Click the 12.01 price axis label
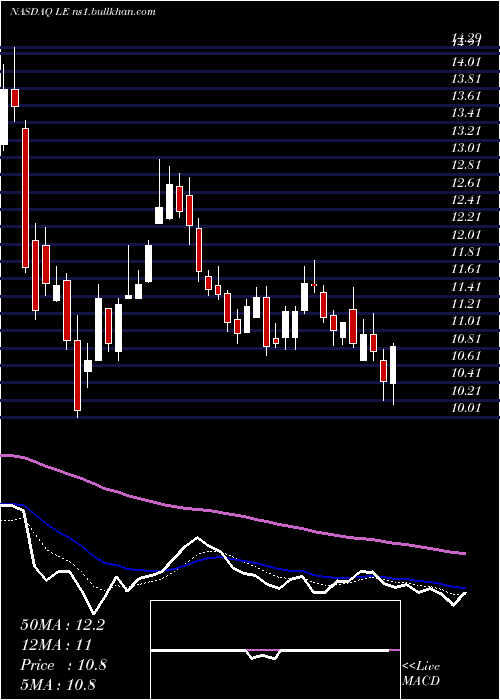This screenshot has height=700, width=500. point(466,234)
